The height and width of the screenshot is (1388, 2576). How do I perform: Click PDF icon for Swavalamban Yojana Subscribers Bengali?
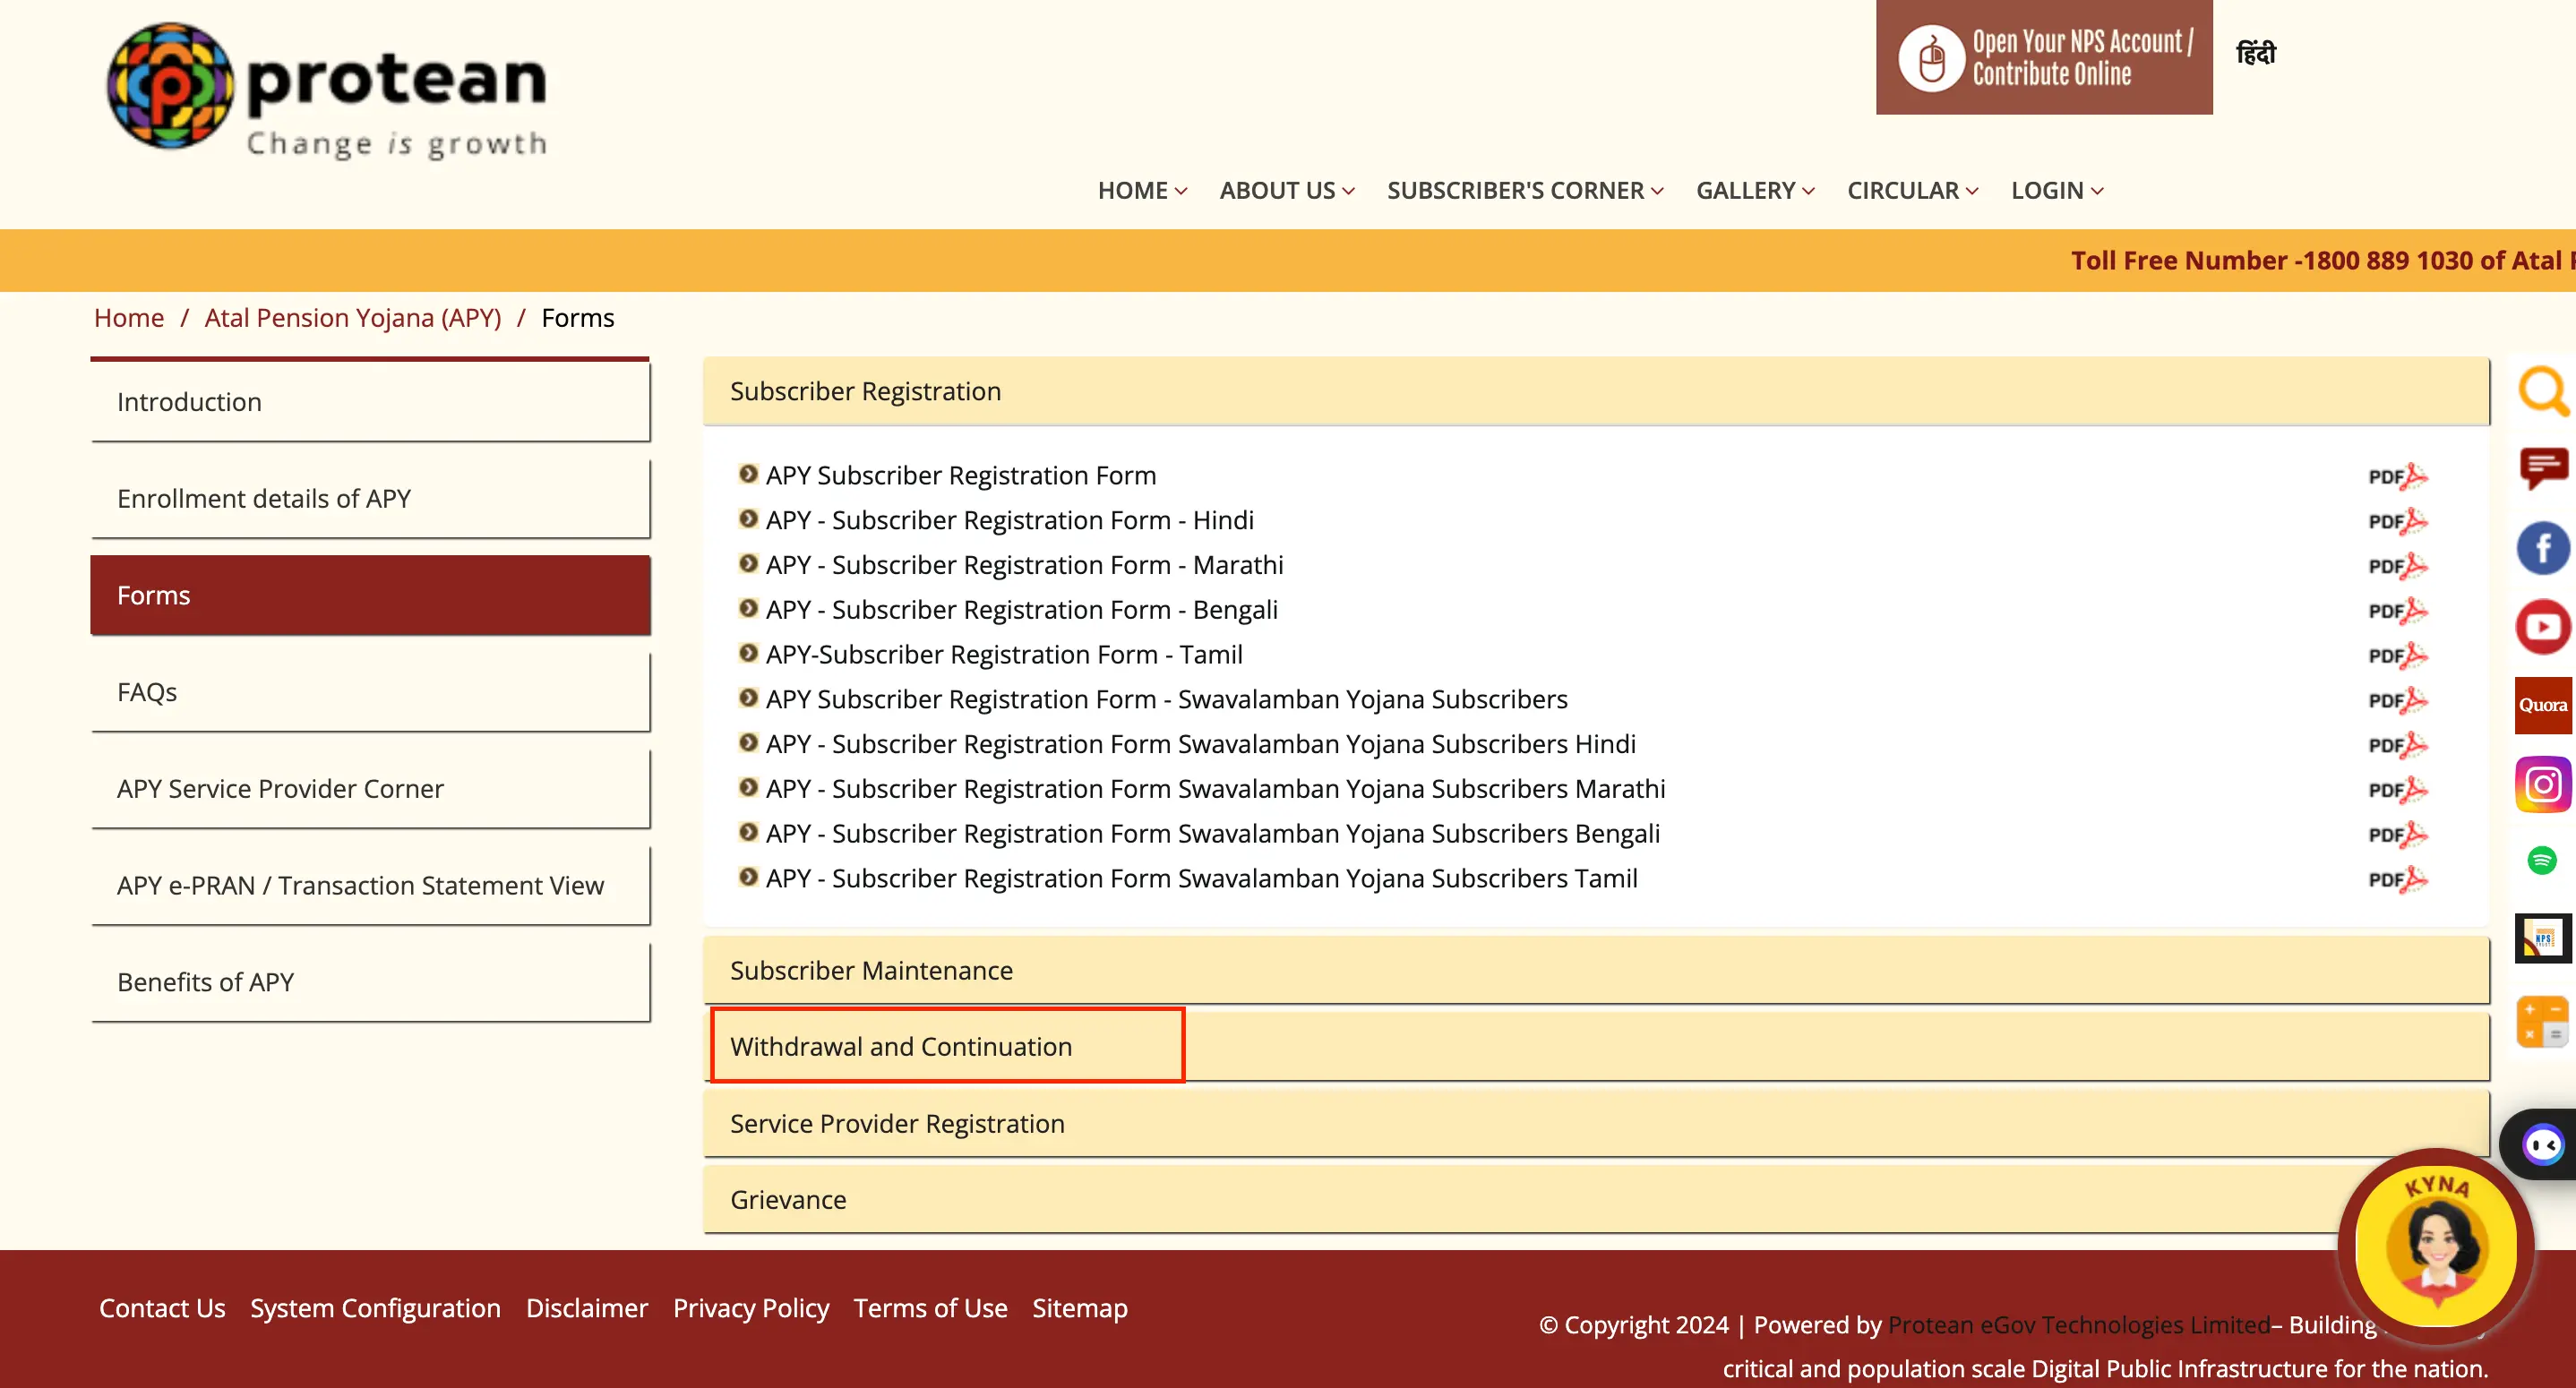pyautogui.click(x=2397, y=835)
